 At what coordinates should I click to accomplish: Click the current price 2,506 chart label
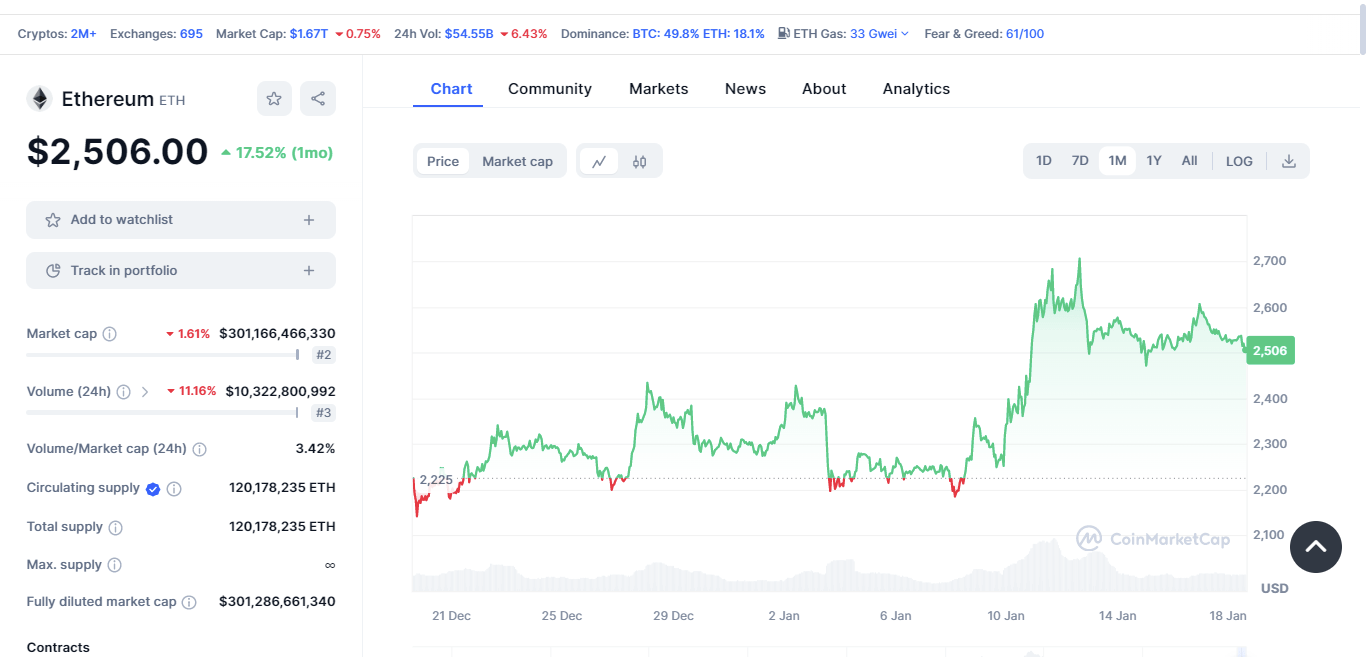click(x=1270, y=350)
